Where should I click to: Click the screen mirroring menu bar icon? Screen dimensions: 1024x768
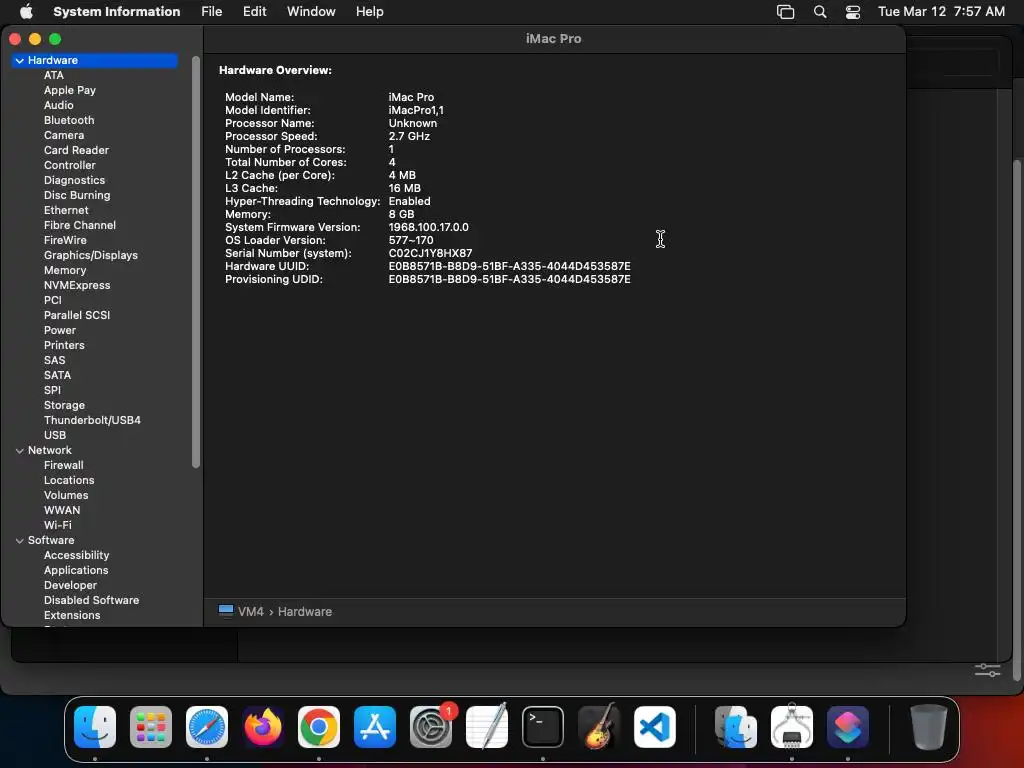(786, 12)
